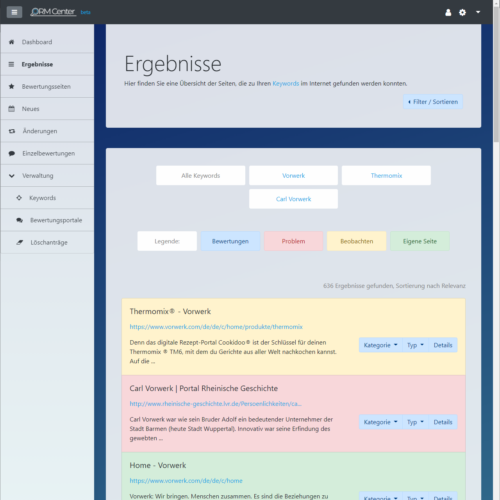Click the green Eigene Seite legend
This screenshot has height=500, width=500.
420,241
